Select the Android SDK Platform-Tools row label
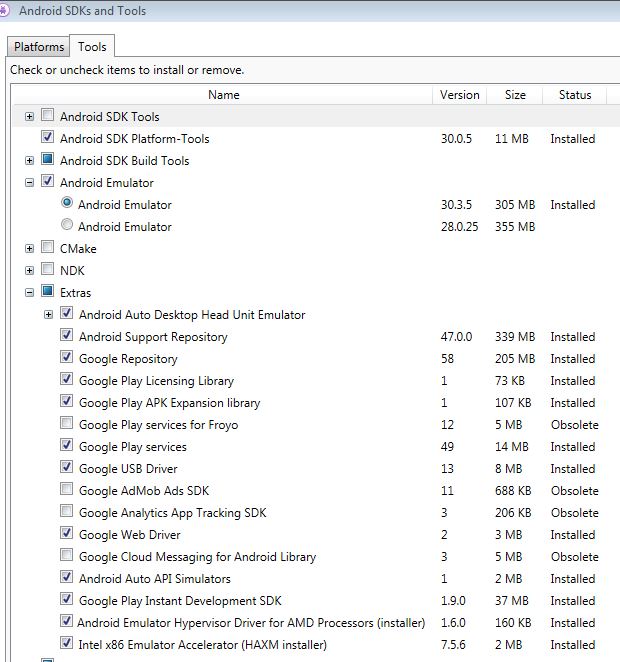 (135, 139)
